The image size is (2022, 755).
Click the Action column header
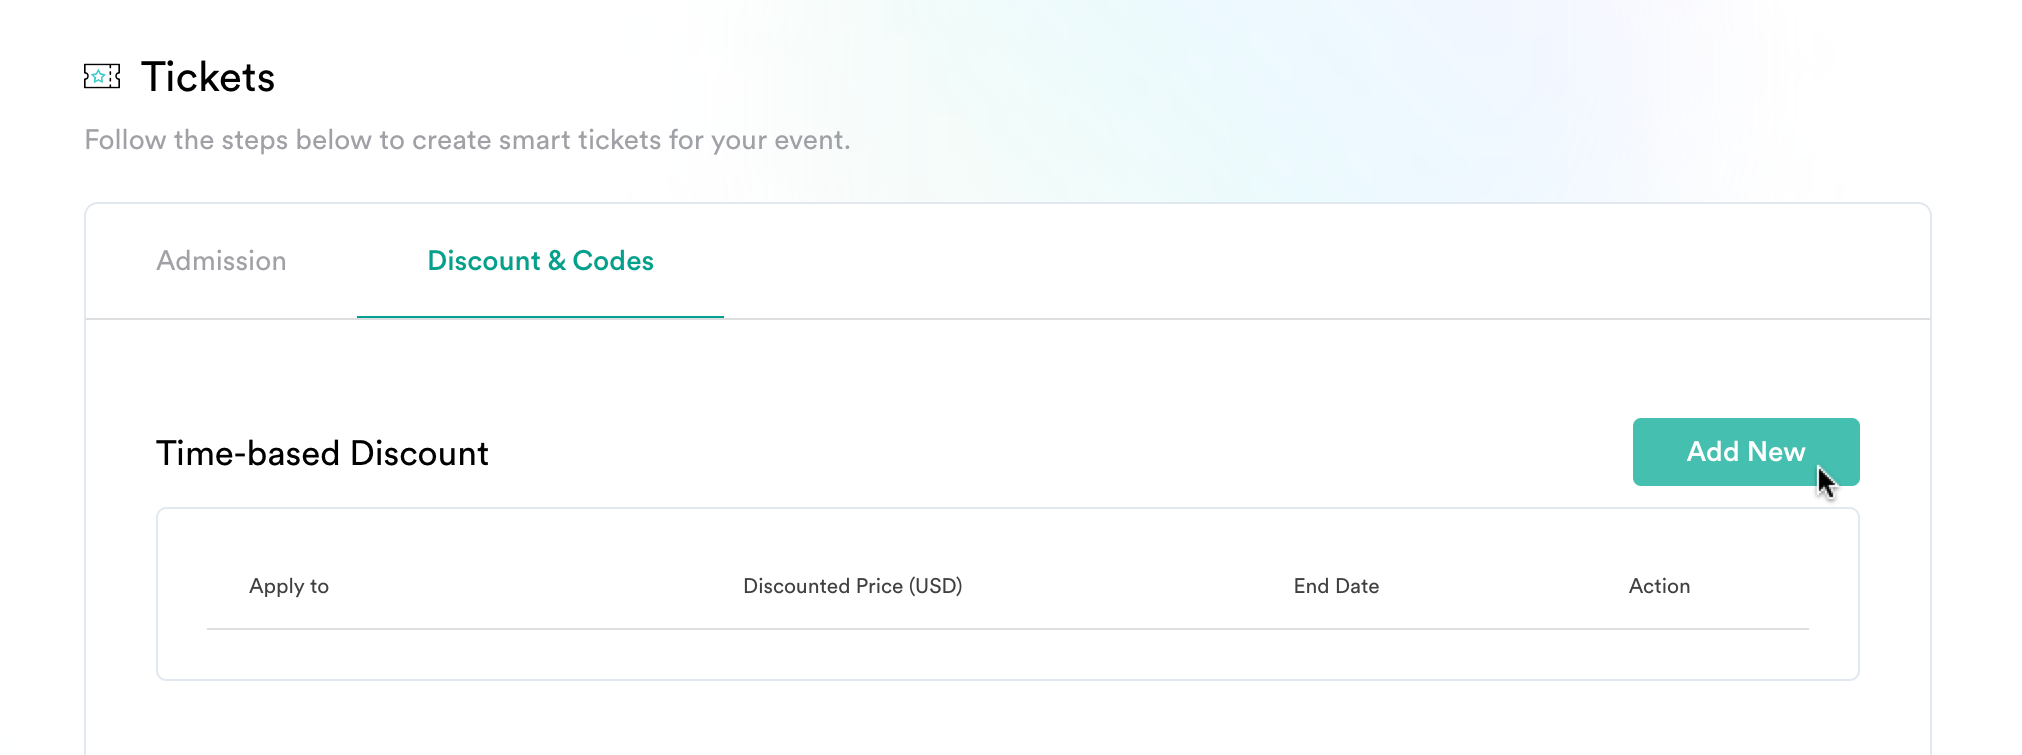click(1659, 586)
